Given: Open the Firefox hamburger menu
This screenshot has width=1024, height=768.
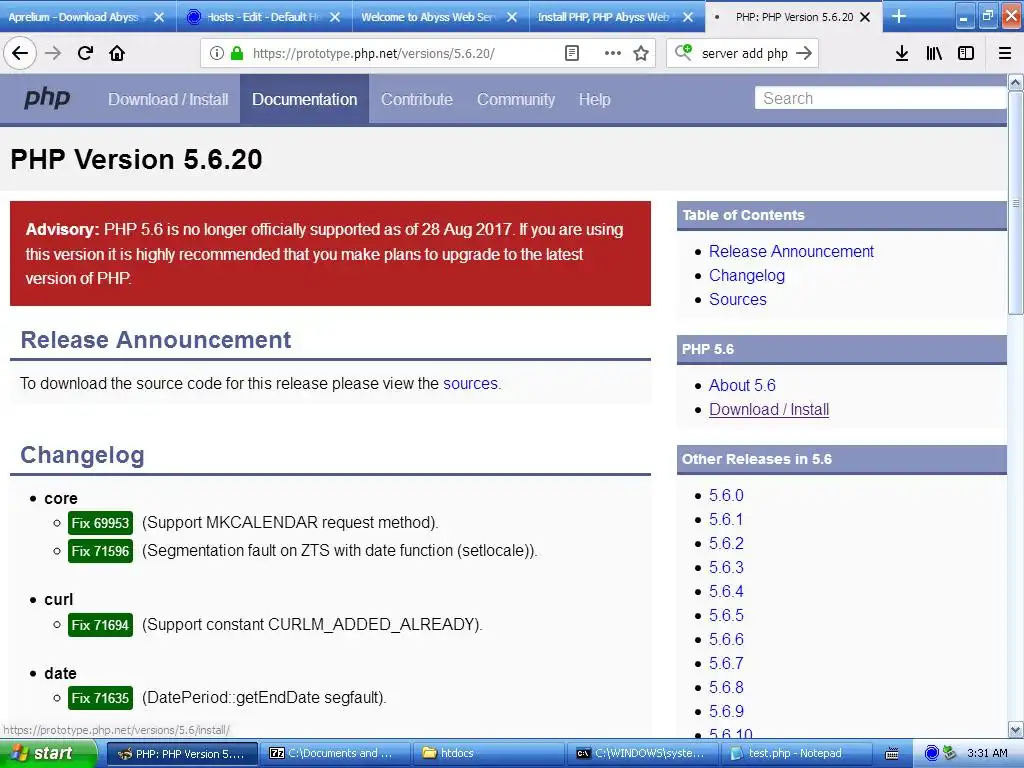Looking at the screenshot, I should tap(1004, 54).
